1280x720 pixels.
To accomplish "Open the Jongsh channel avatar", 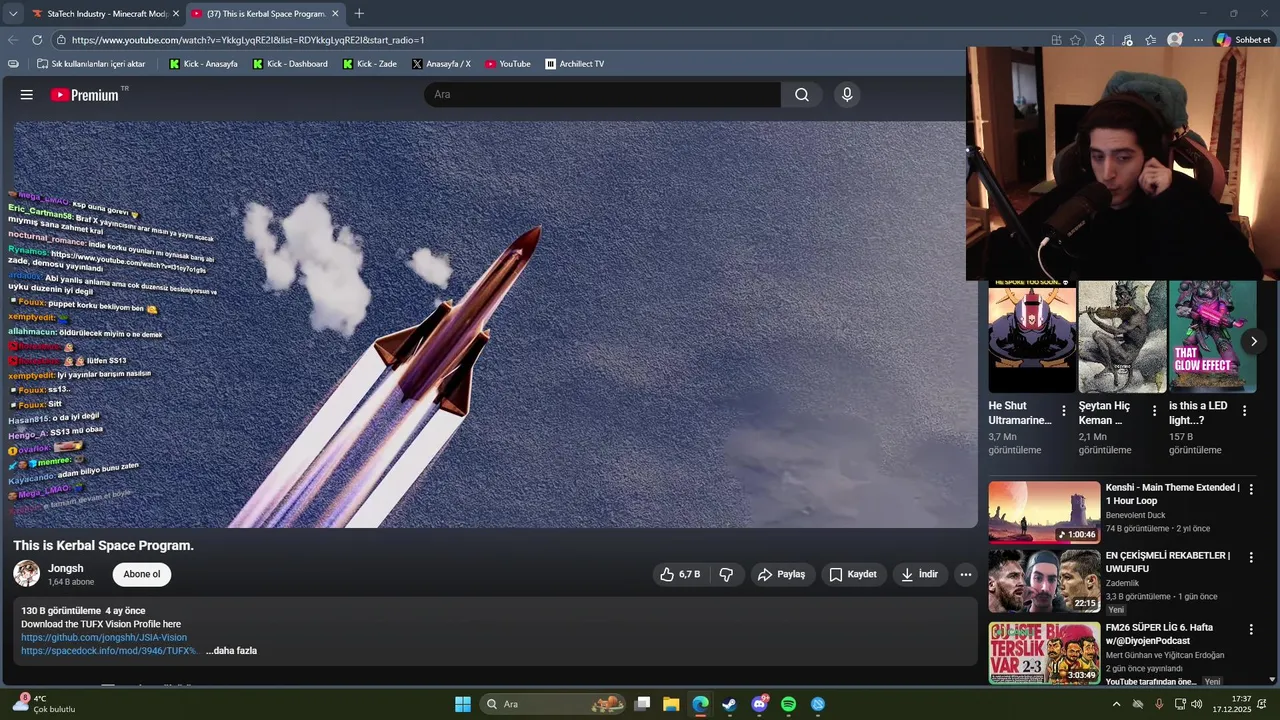I will point(27,574).
